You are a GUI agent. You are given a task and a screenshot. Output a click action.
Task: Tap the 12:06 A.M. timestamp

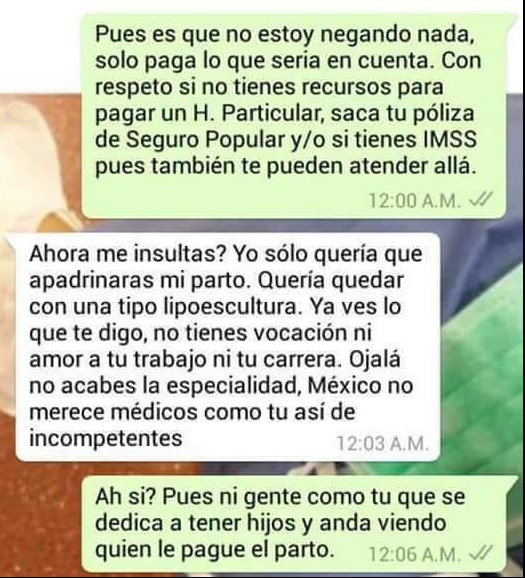(415, 554)
